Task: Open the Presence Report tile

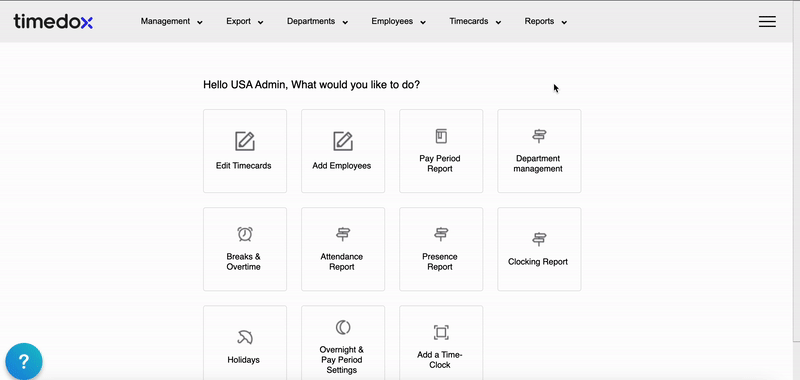Action: [x=441, y=249]
